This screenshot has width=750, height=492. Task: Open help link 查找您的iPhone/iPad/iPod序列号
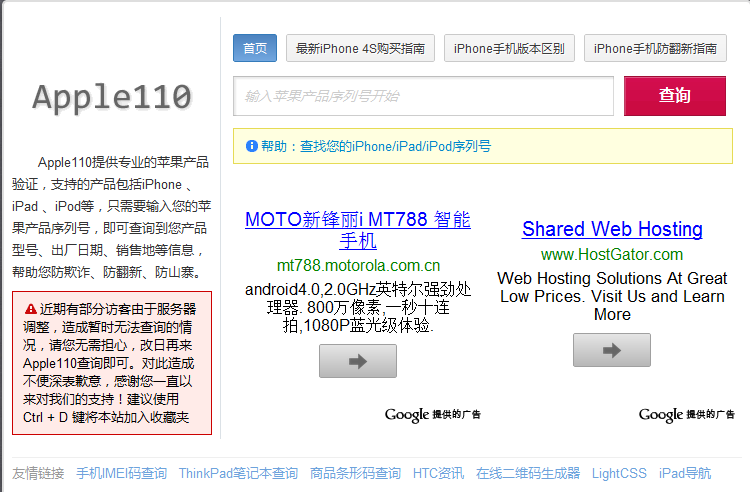[395, 146]
